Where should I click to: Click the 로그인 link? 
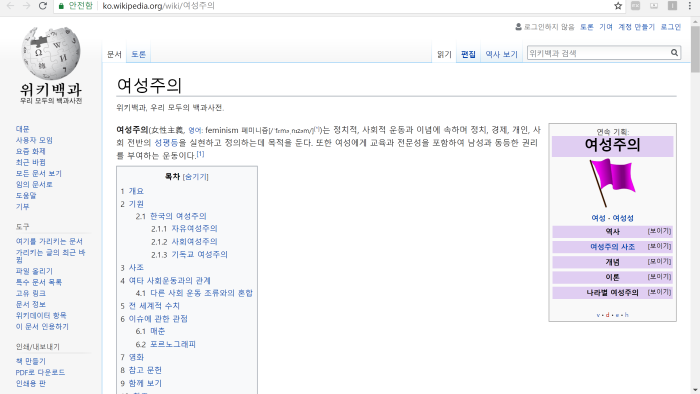[x=671, y=27]
